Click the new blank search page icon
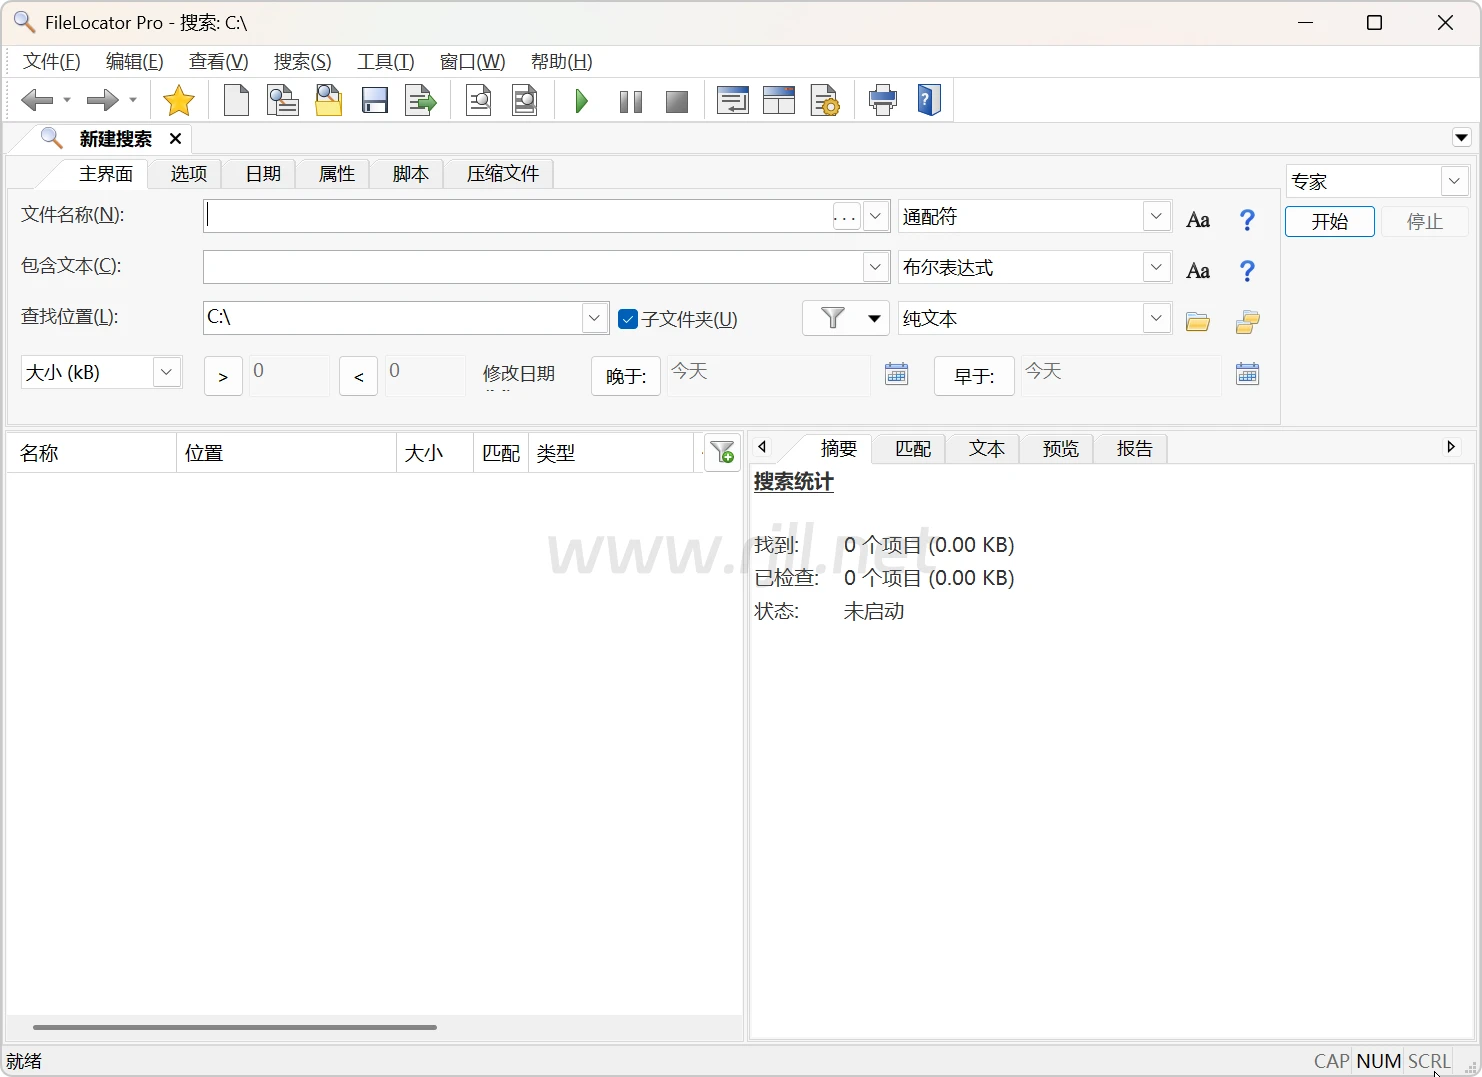 click(x=236, y=101)
